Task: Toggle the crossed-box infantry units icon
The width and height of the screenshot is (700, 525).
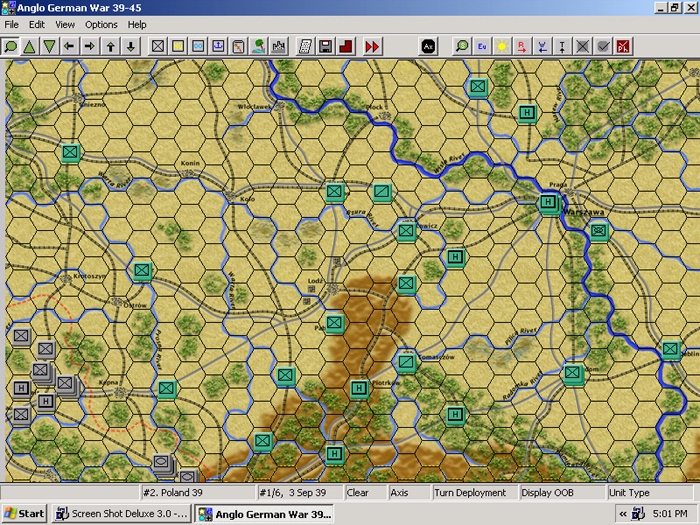Action: (158, 46)
